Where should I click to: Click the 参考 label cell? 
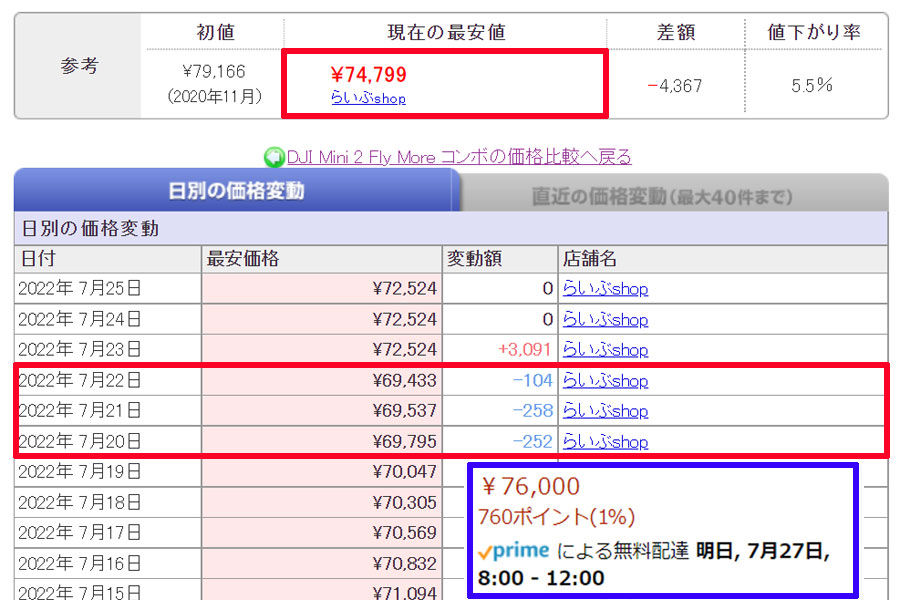79,66
